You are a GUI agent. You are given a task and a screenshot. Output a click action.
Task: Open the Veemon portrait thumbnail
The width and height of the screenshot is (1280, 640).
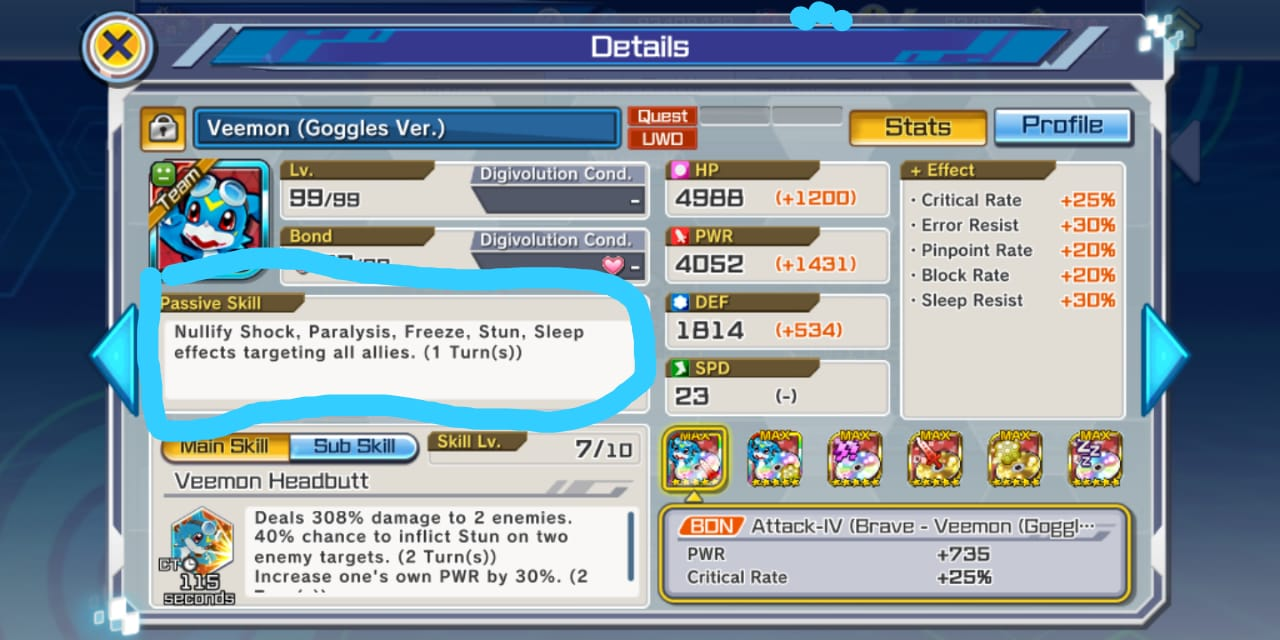pyautogui.click(x=209, y=218)
